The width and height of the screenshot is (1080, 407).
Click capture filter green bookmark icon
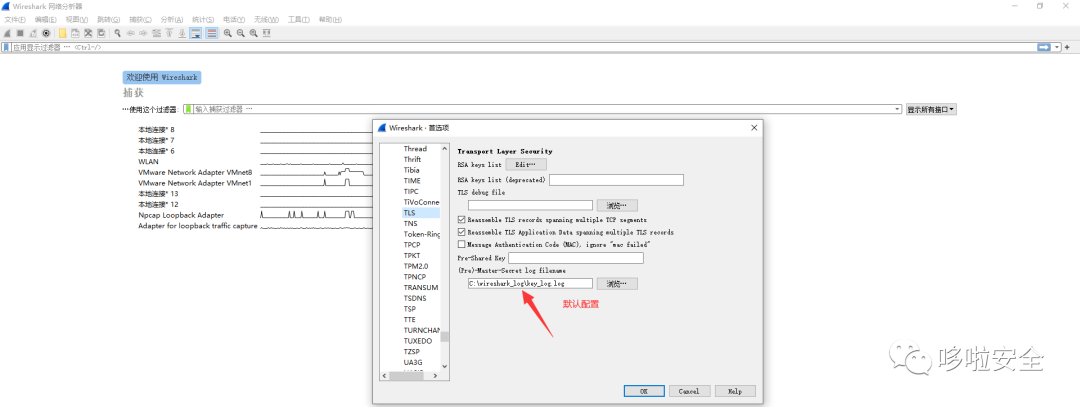[x=188, y=109]
